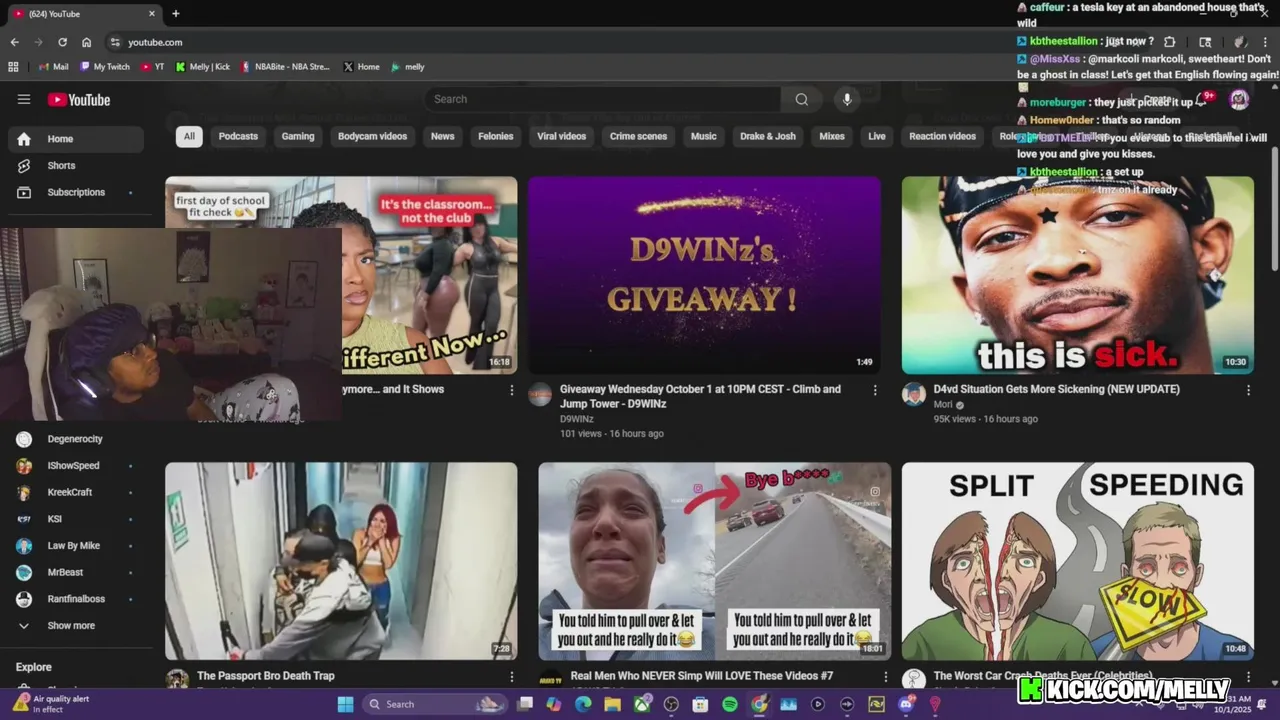Open the Mail bookmark
The image size is (1280, 720).
(54, 67)
